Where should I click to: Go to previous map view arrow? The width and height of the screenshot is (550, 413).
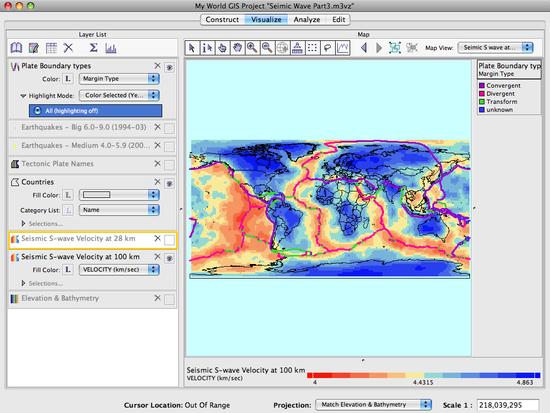pos(364,47)
